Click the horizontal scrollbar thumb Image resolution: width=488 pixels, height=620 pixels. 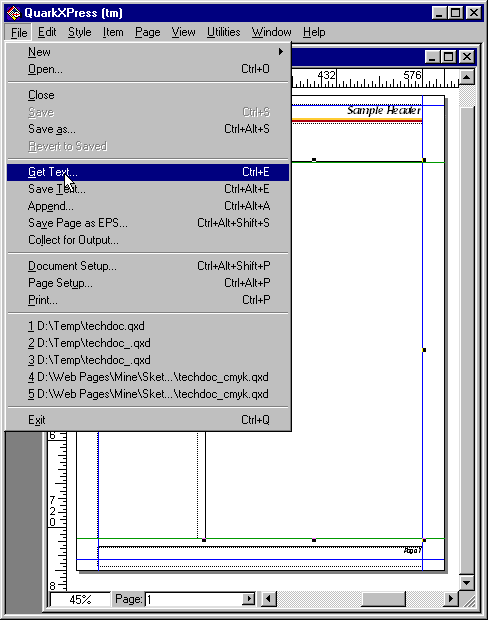coord(384,599)
